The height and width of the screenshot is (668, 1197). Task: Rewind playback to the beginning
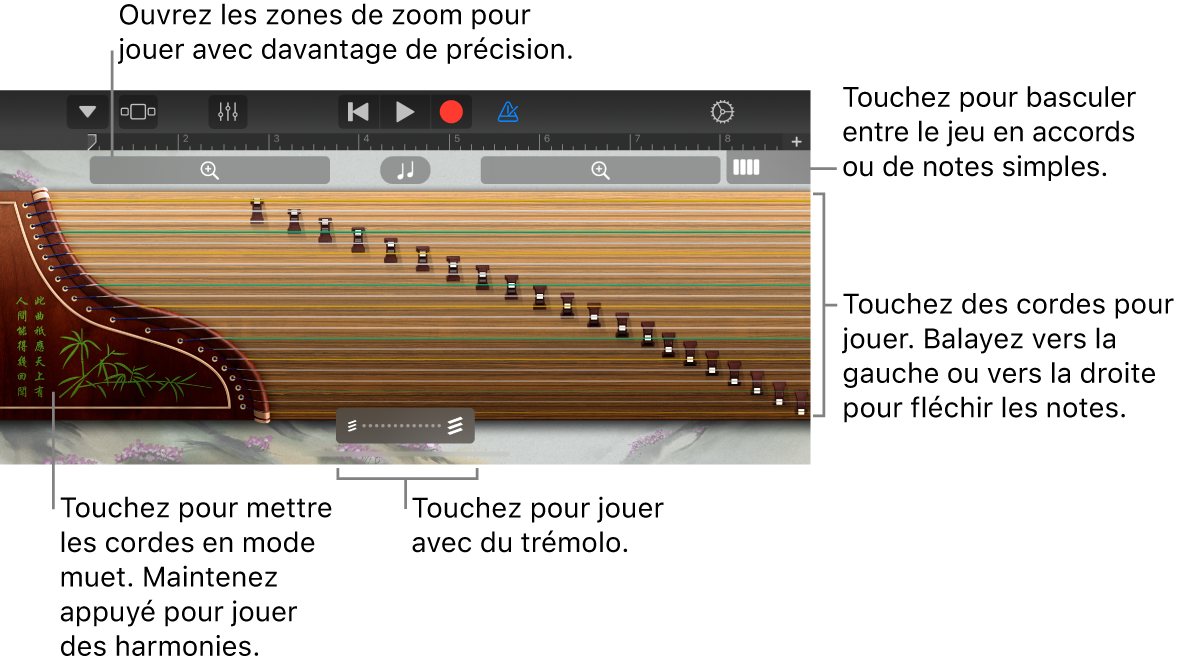point(357,112)
